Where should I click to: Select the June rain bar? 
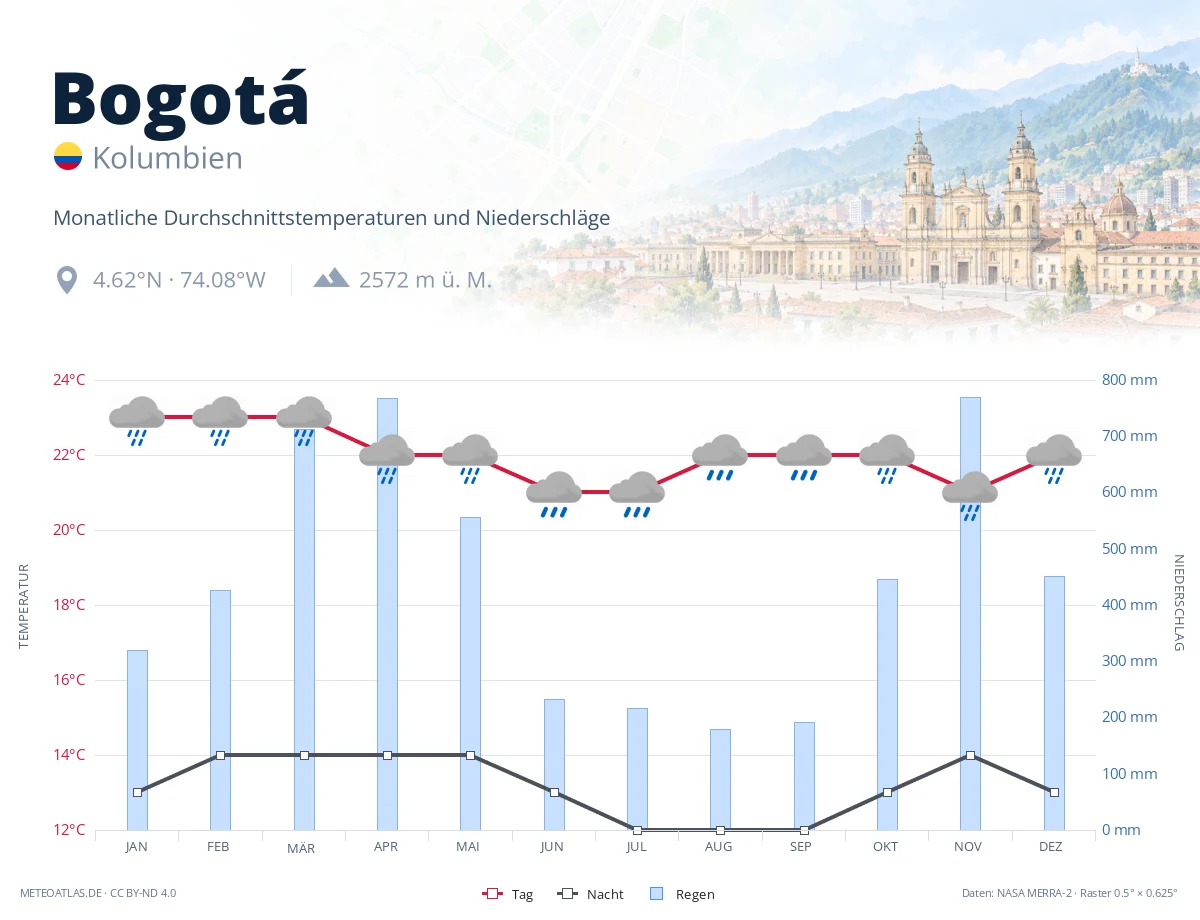tap(554, 764)
